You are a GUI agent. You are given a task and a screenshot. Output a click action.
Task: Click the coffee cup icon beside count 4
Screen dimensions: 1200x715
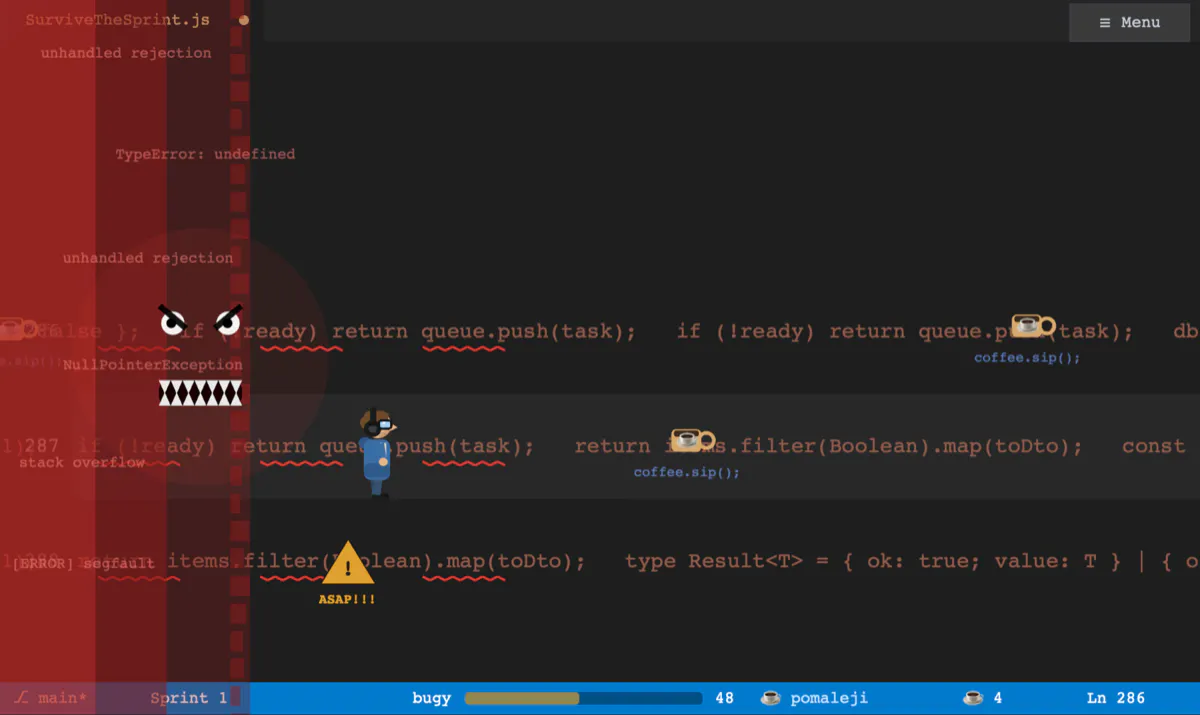click(972, 698)
